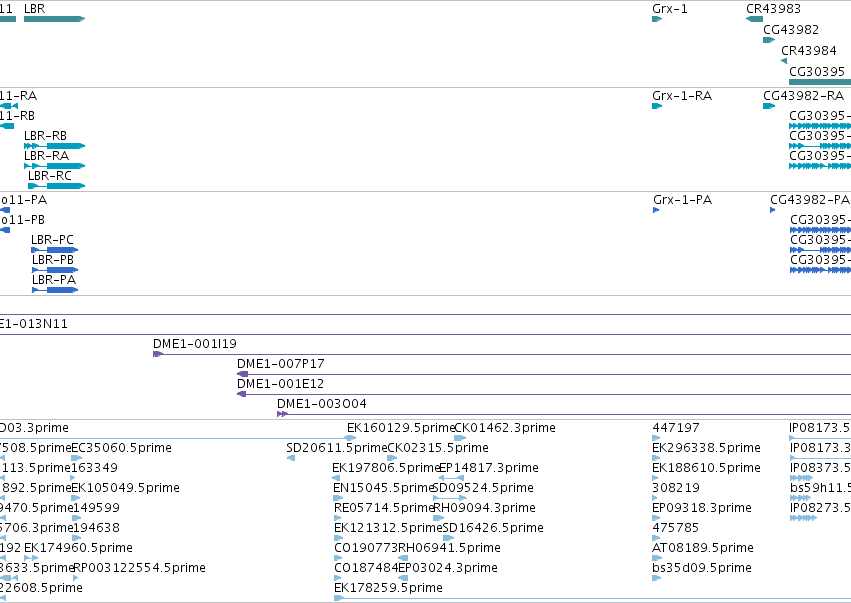Select the EK188610.5prime EST

click(x=655, y=478)
